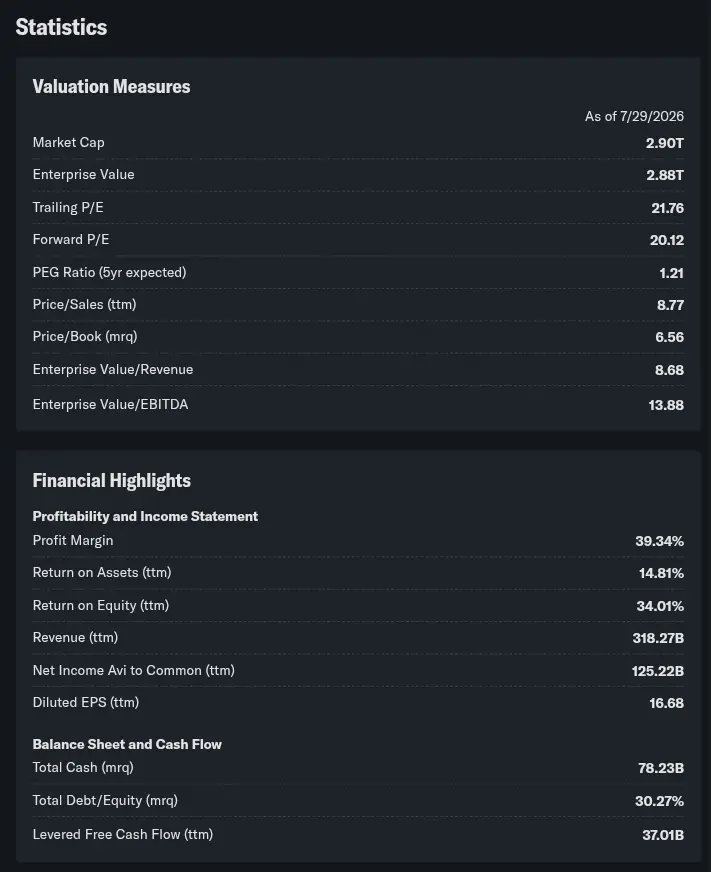This screenshot has height=872, width=711.
Task: Select Enterprise Value/EBITDA value 13.88
Action: point(666,405)
